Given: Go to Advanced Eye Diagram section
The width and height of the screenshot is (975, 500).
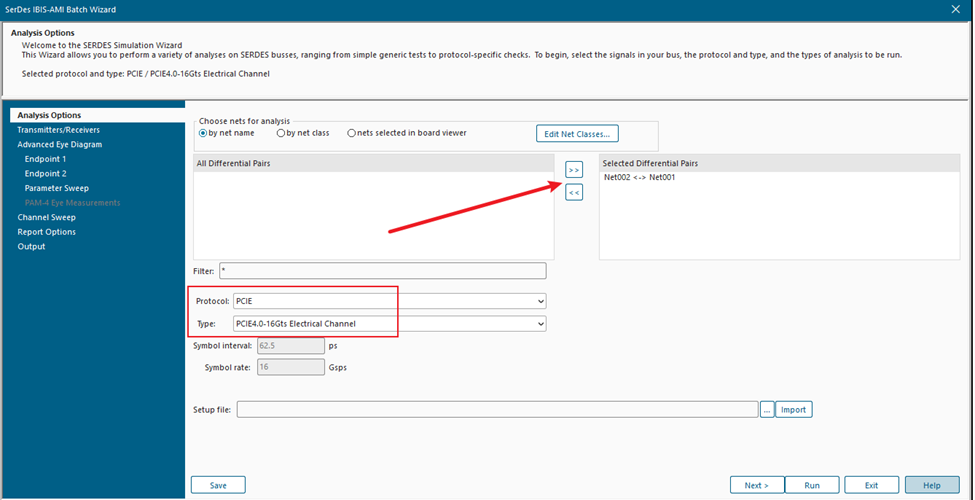Looking at the screenshot, I should coord(59,144).
